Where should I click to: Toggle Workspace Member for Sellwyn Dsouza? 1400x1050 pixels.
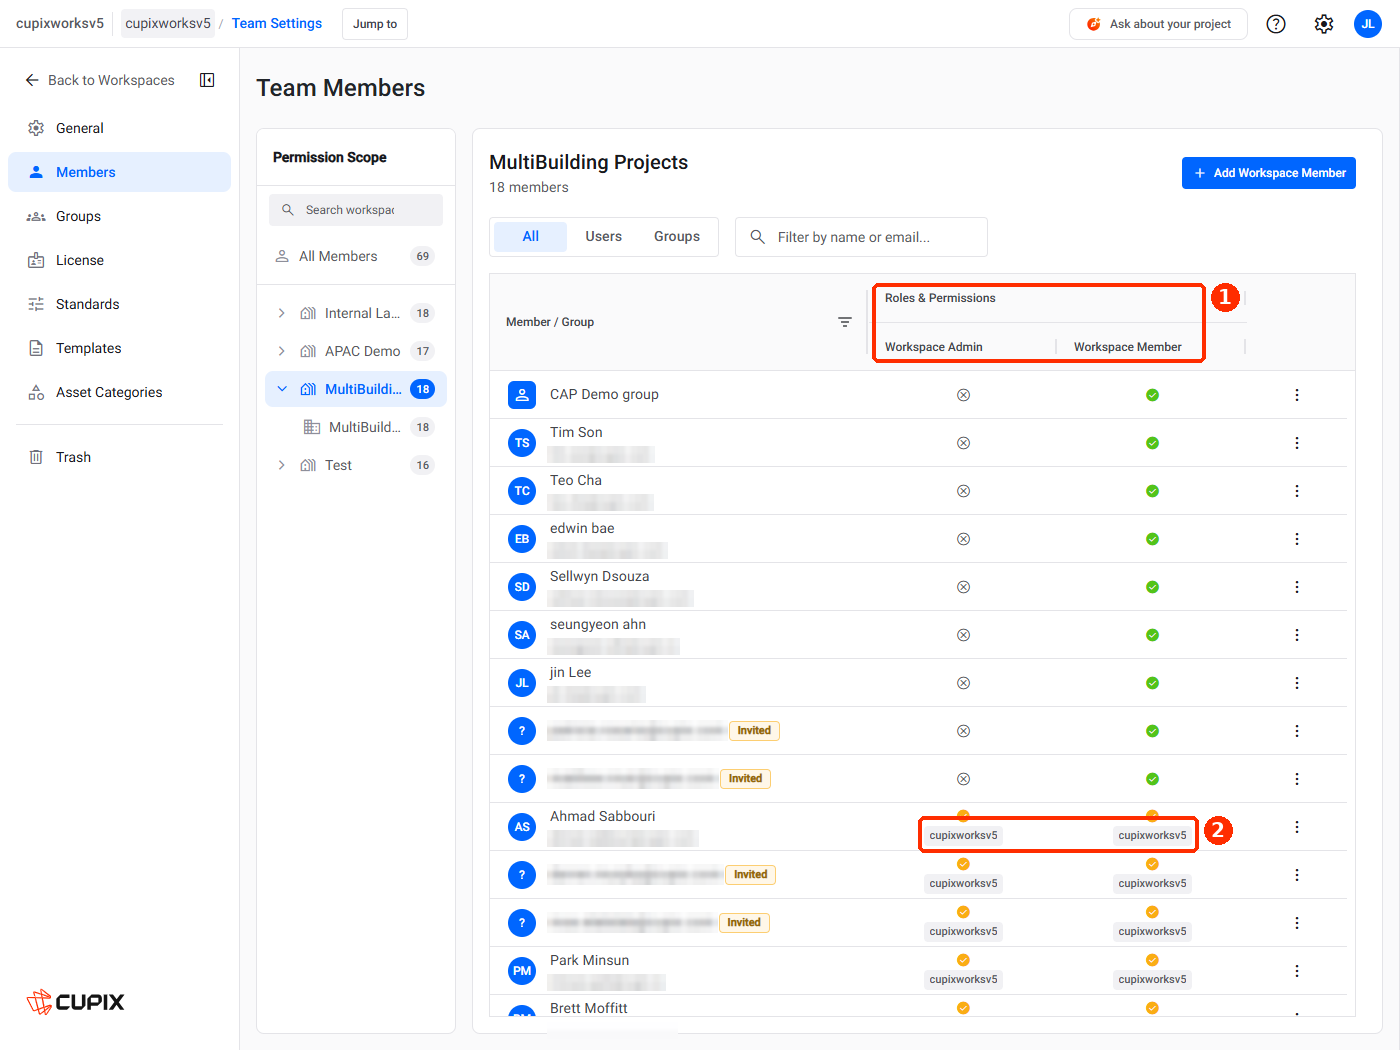tap(1152, 587)
